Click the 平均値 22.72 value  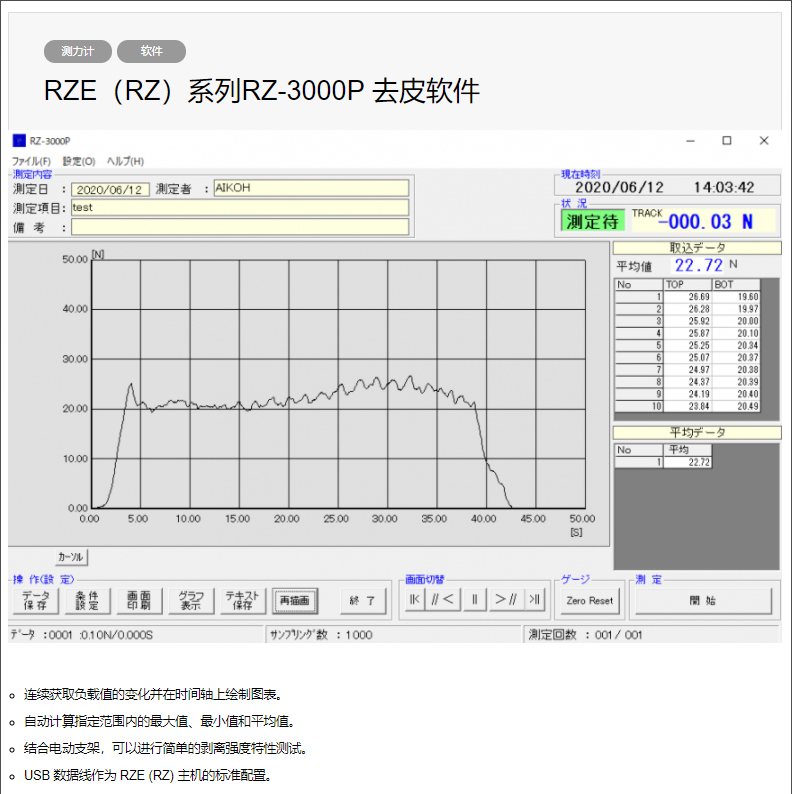(699, 265)
